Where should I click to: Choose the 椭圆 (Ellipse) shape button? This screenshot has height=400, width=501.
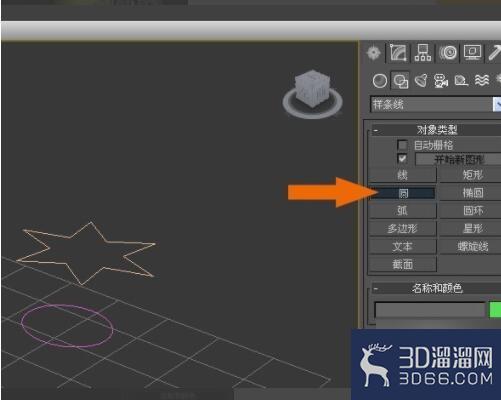[x=472, y=193]
